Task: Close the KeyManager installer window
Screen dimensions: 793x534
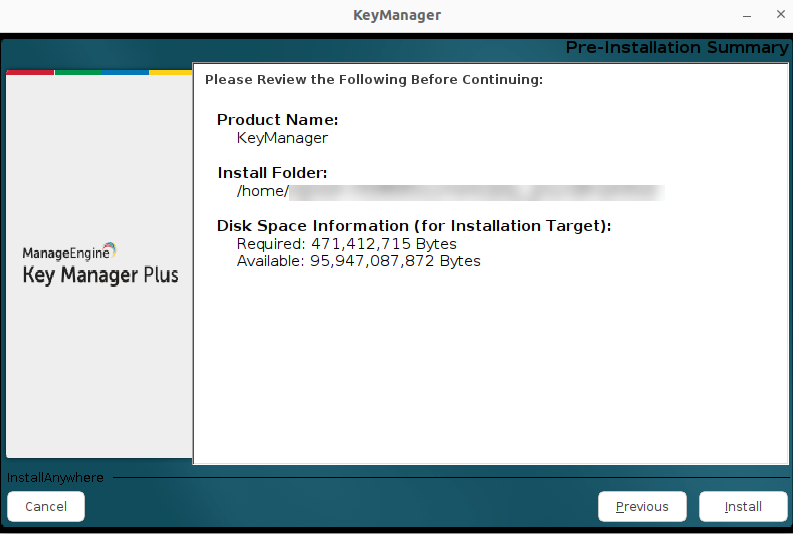Action: [781, 14]
